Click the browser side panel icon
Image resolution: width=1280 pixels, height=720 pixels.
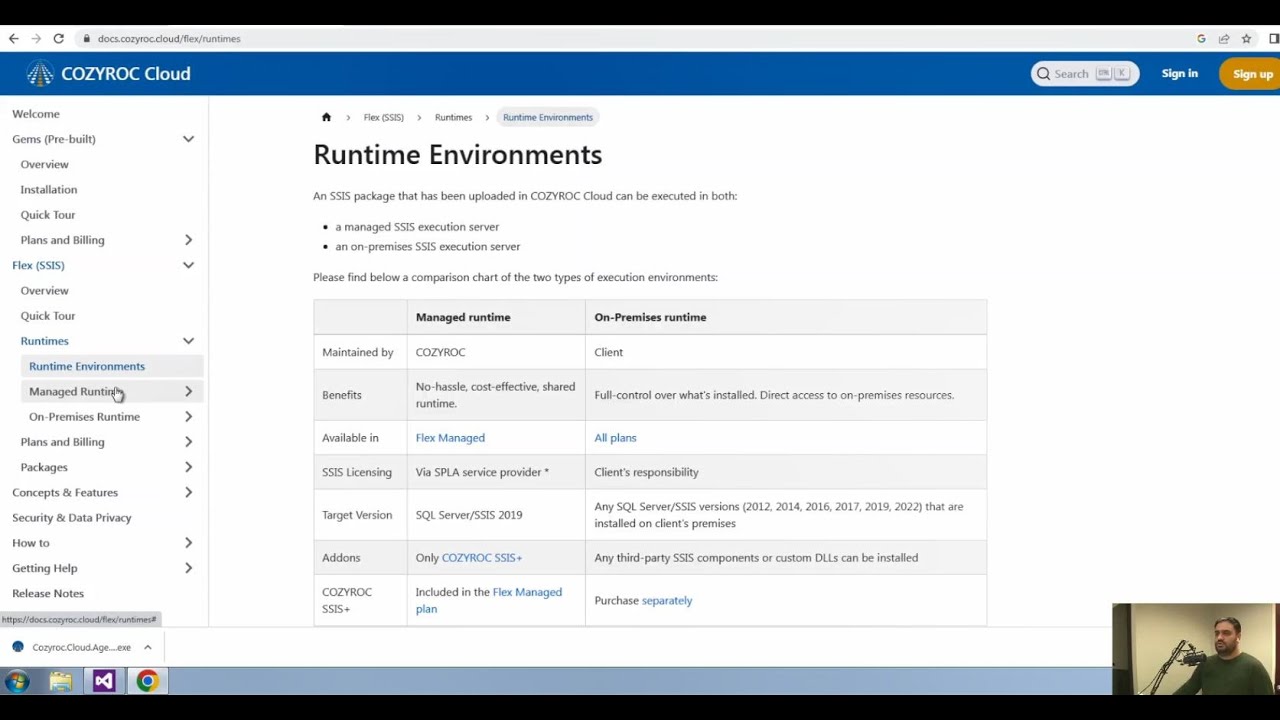click(1273, 39)
